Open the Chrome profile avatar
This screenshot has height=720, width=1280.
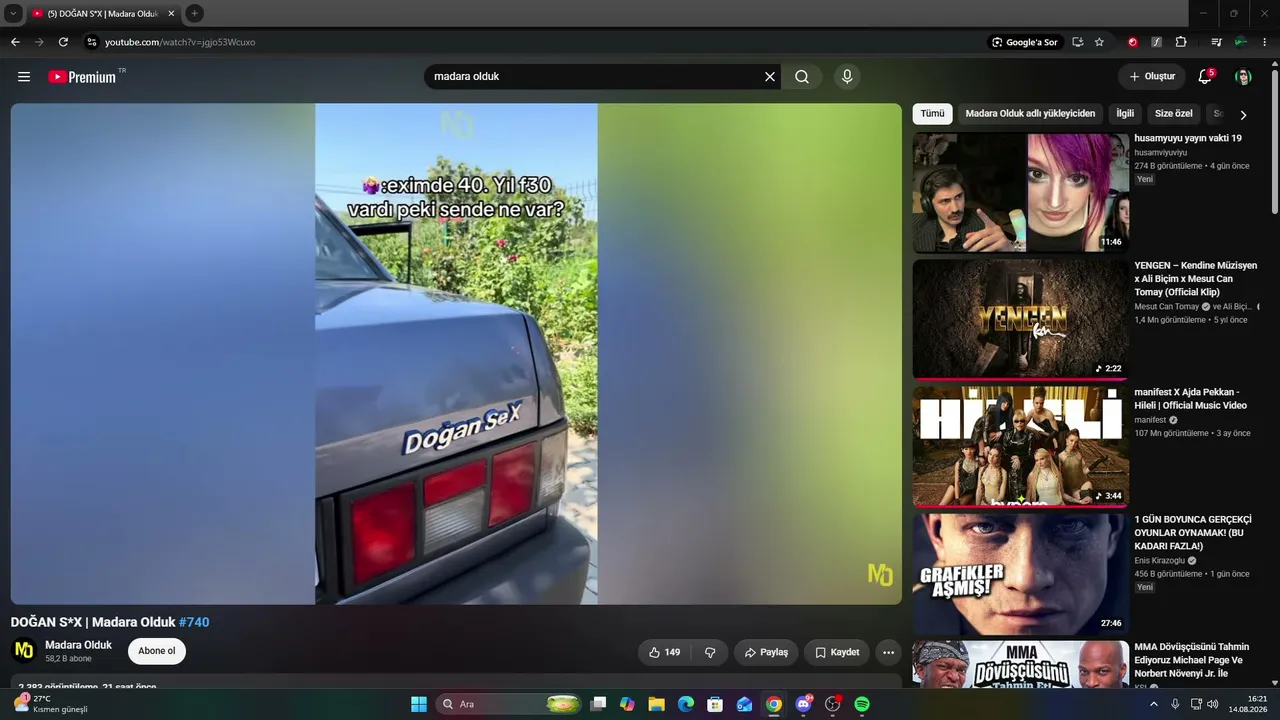[1240, 42]
